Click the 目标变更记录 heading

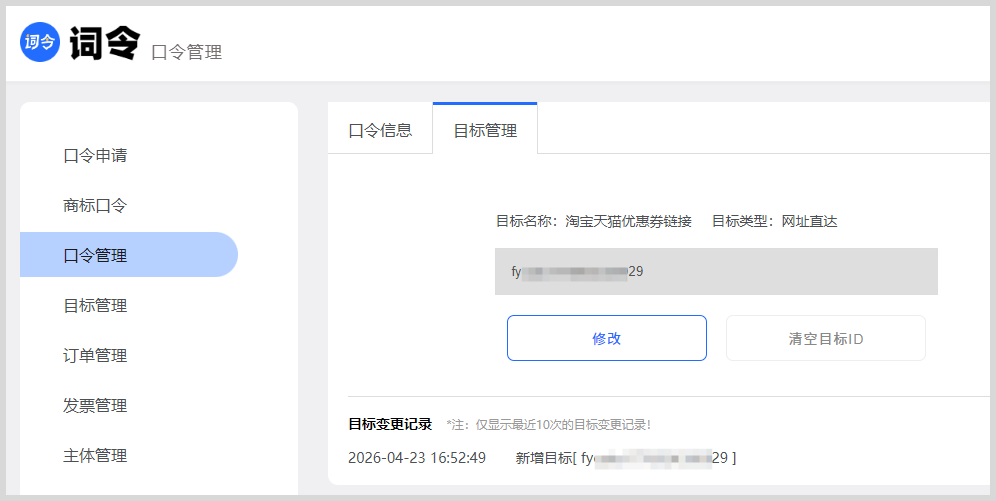[x=390, y=424]
